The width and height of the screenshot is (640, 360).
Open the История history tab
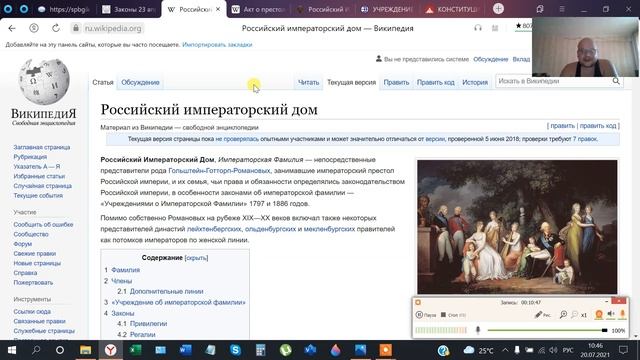coord(475,82)
